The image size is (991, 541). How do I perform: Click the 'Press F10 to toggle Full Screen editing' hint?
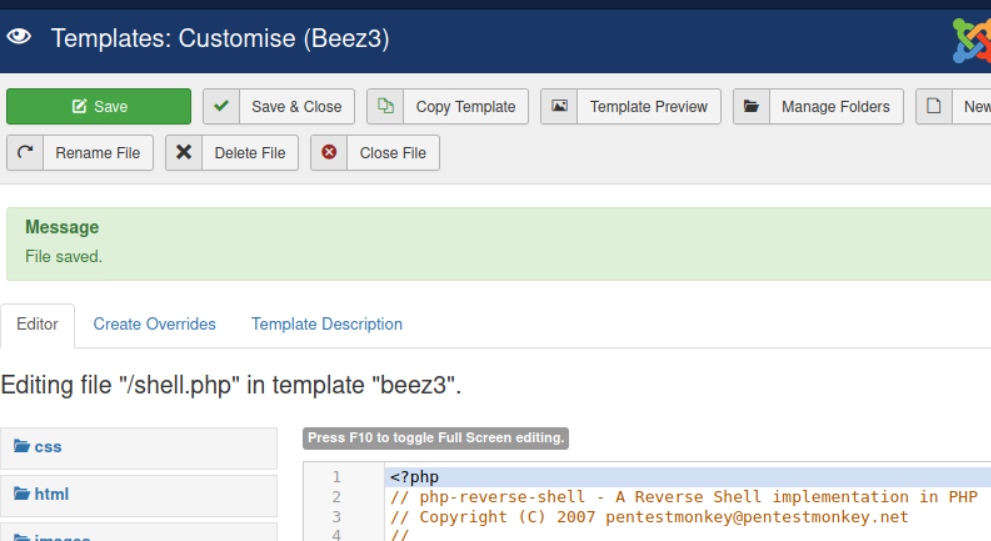(x=435, y=438)
